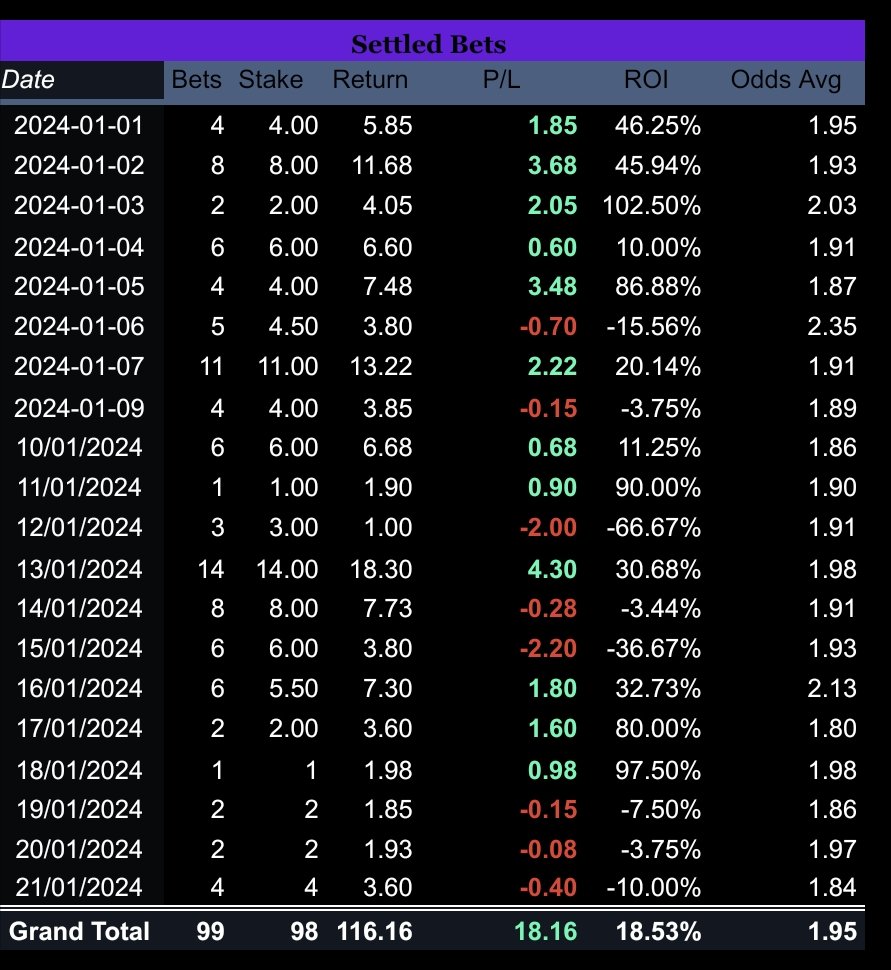Click the Stake value 5.50

coord(293,689)
